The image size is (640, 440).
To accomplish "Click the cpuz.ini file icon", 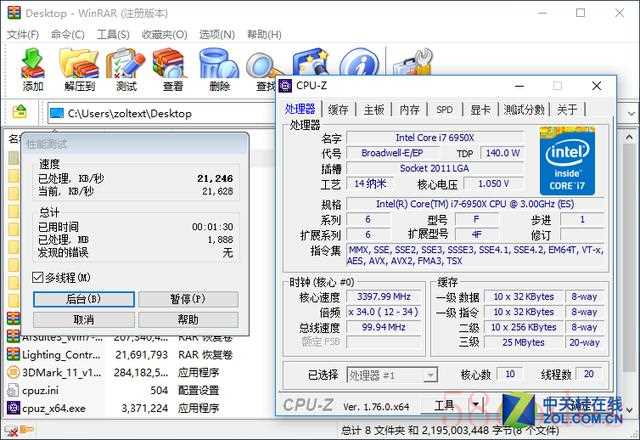I will click(x=13, y=390).
